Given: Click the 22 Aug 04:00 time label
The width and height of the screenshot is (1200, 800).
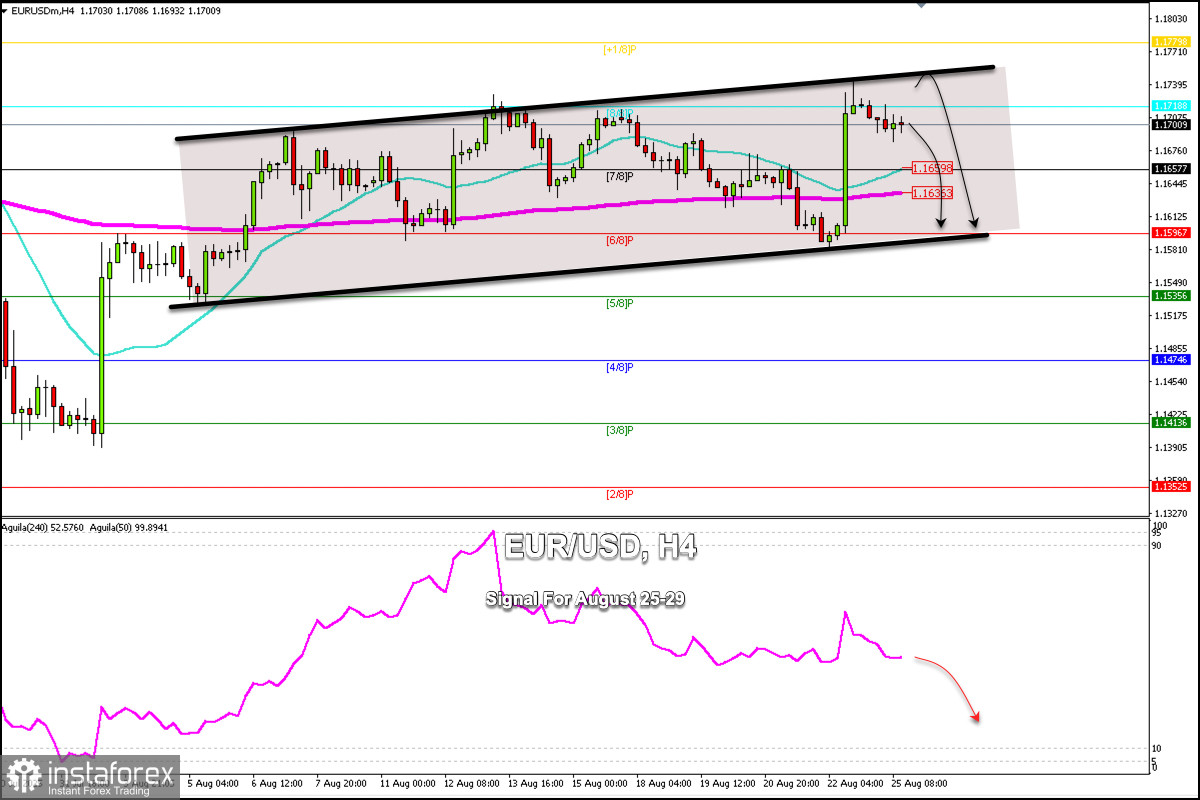Looking at the screenshot, I should pos(858,784).
